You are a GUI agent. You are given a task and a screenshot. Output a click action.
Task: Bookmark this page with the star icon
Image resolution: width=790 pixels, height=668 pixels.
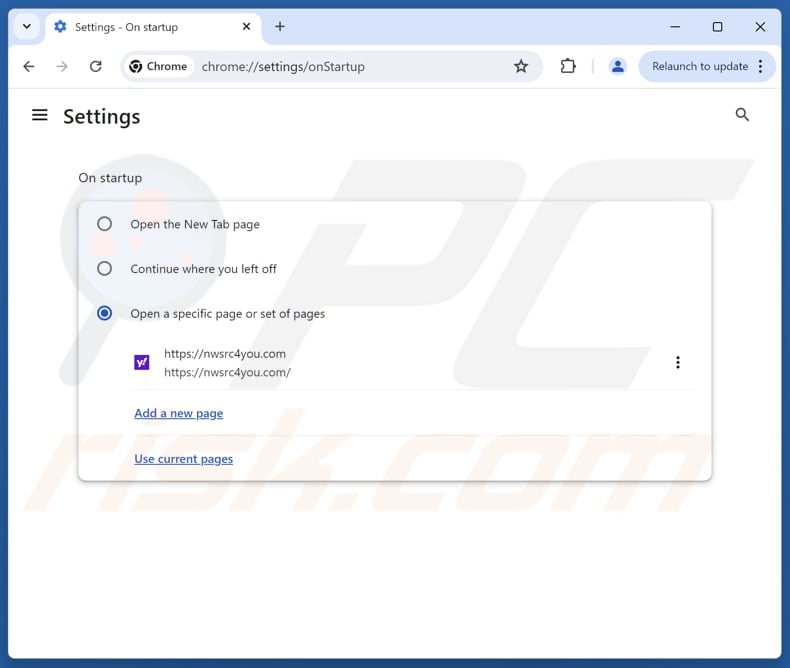(x=520, y=66)
